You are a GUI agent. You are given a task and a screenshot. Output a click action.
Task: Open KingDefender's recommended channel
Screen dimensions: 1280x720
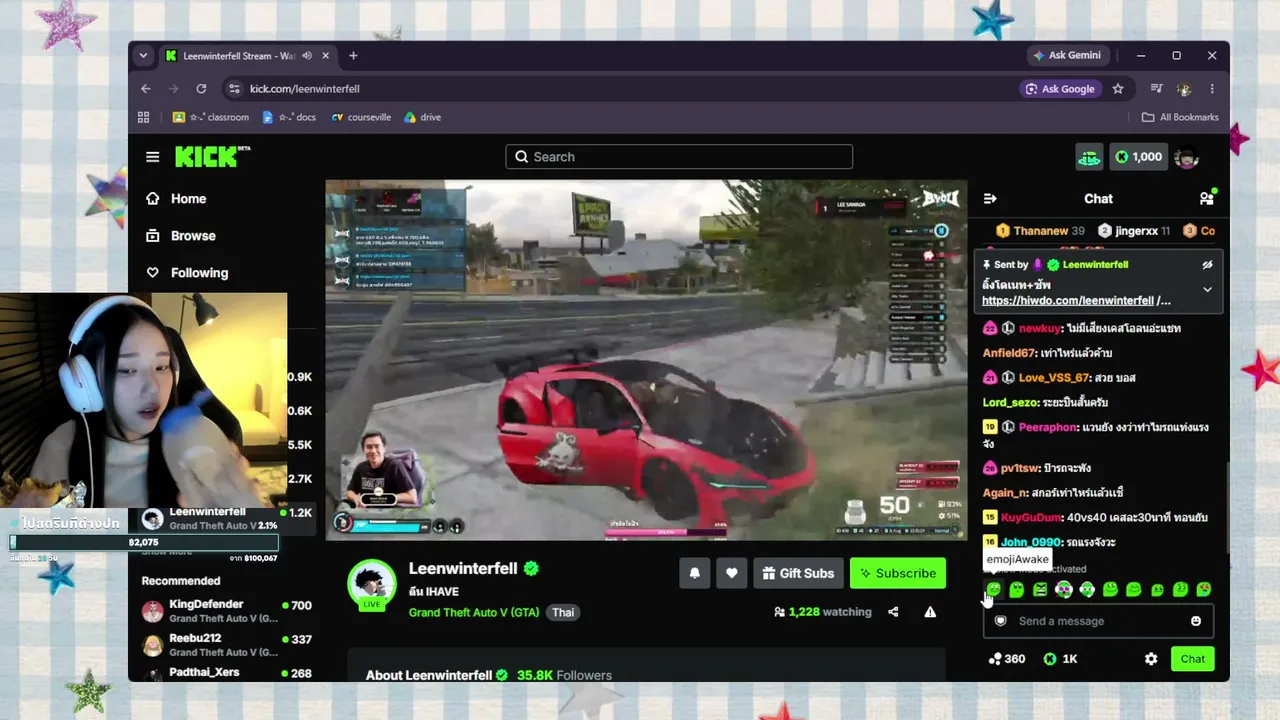click(226, 611)
